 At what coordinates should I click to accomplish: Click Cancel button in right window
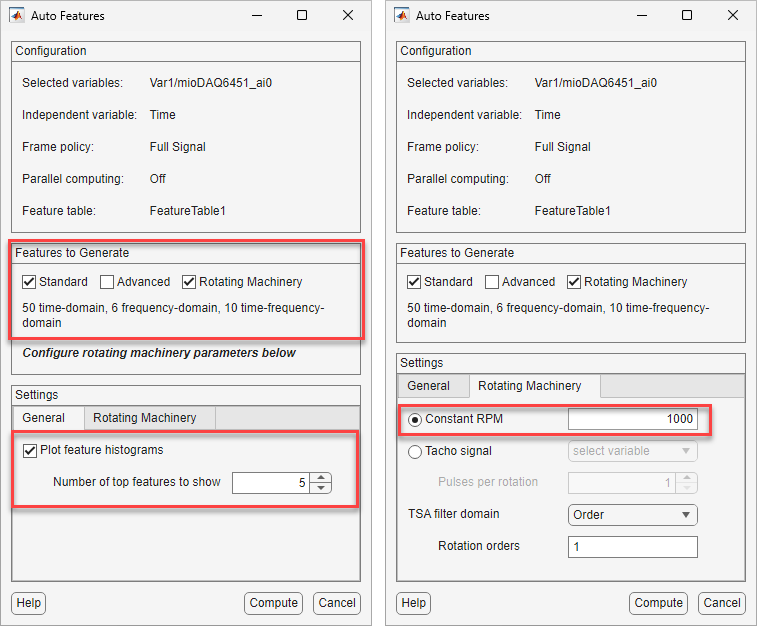click(x=721, y=603)
